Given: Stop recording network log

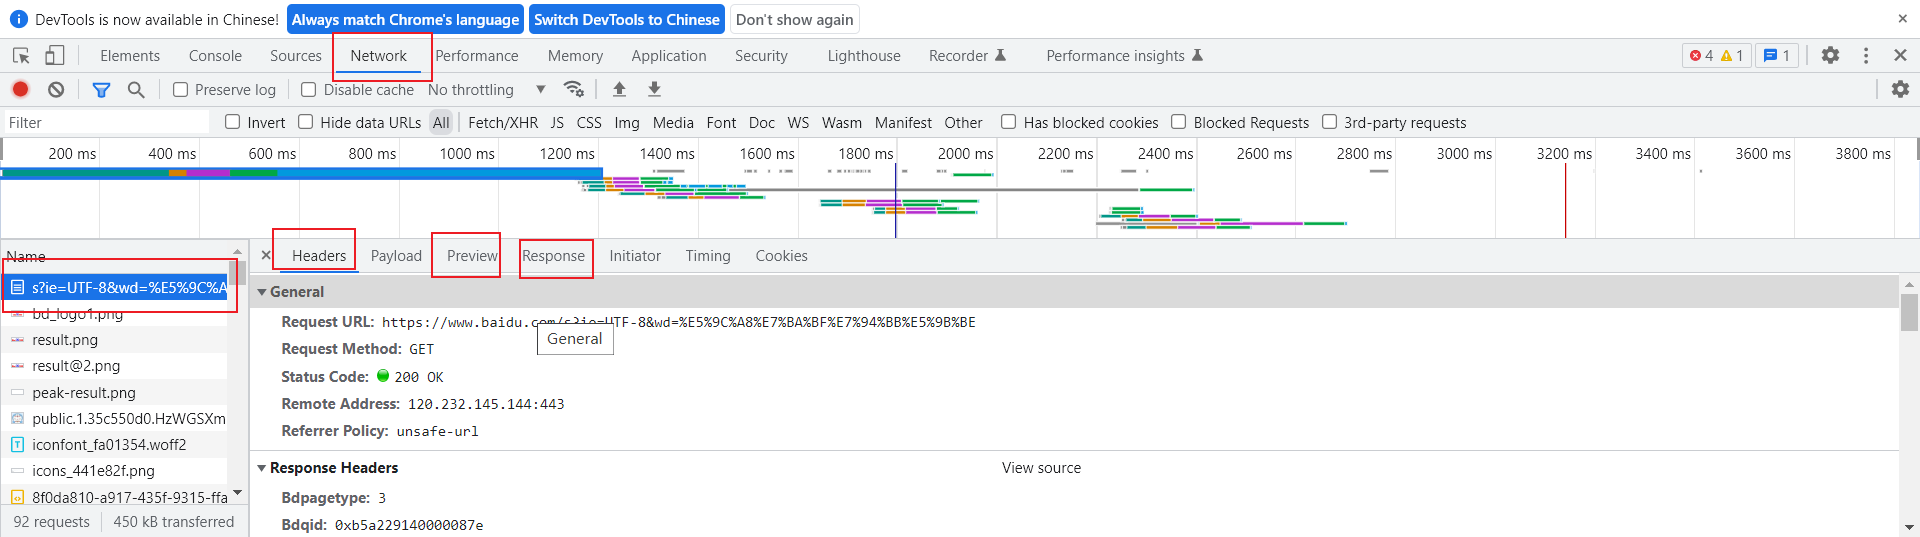Looking at the screenshot, I should pyautogui.click(x=20, y=89).
